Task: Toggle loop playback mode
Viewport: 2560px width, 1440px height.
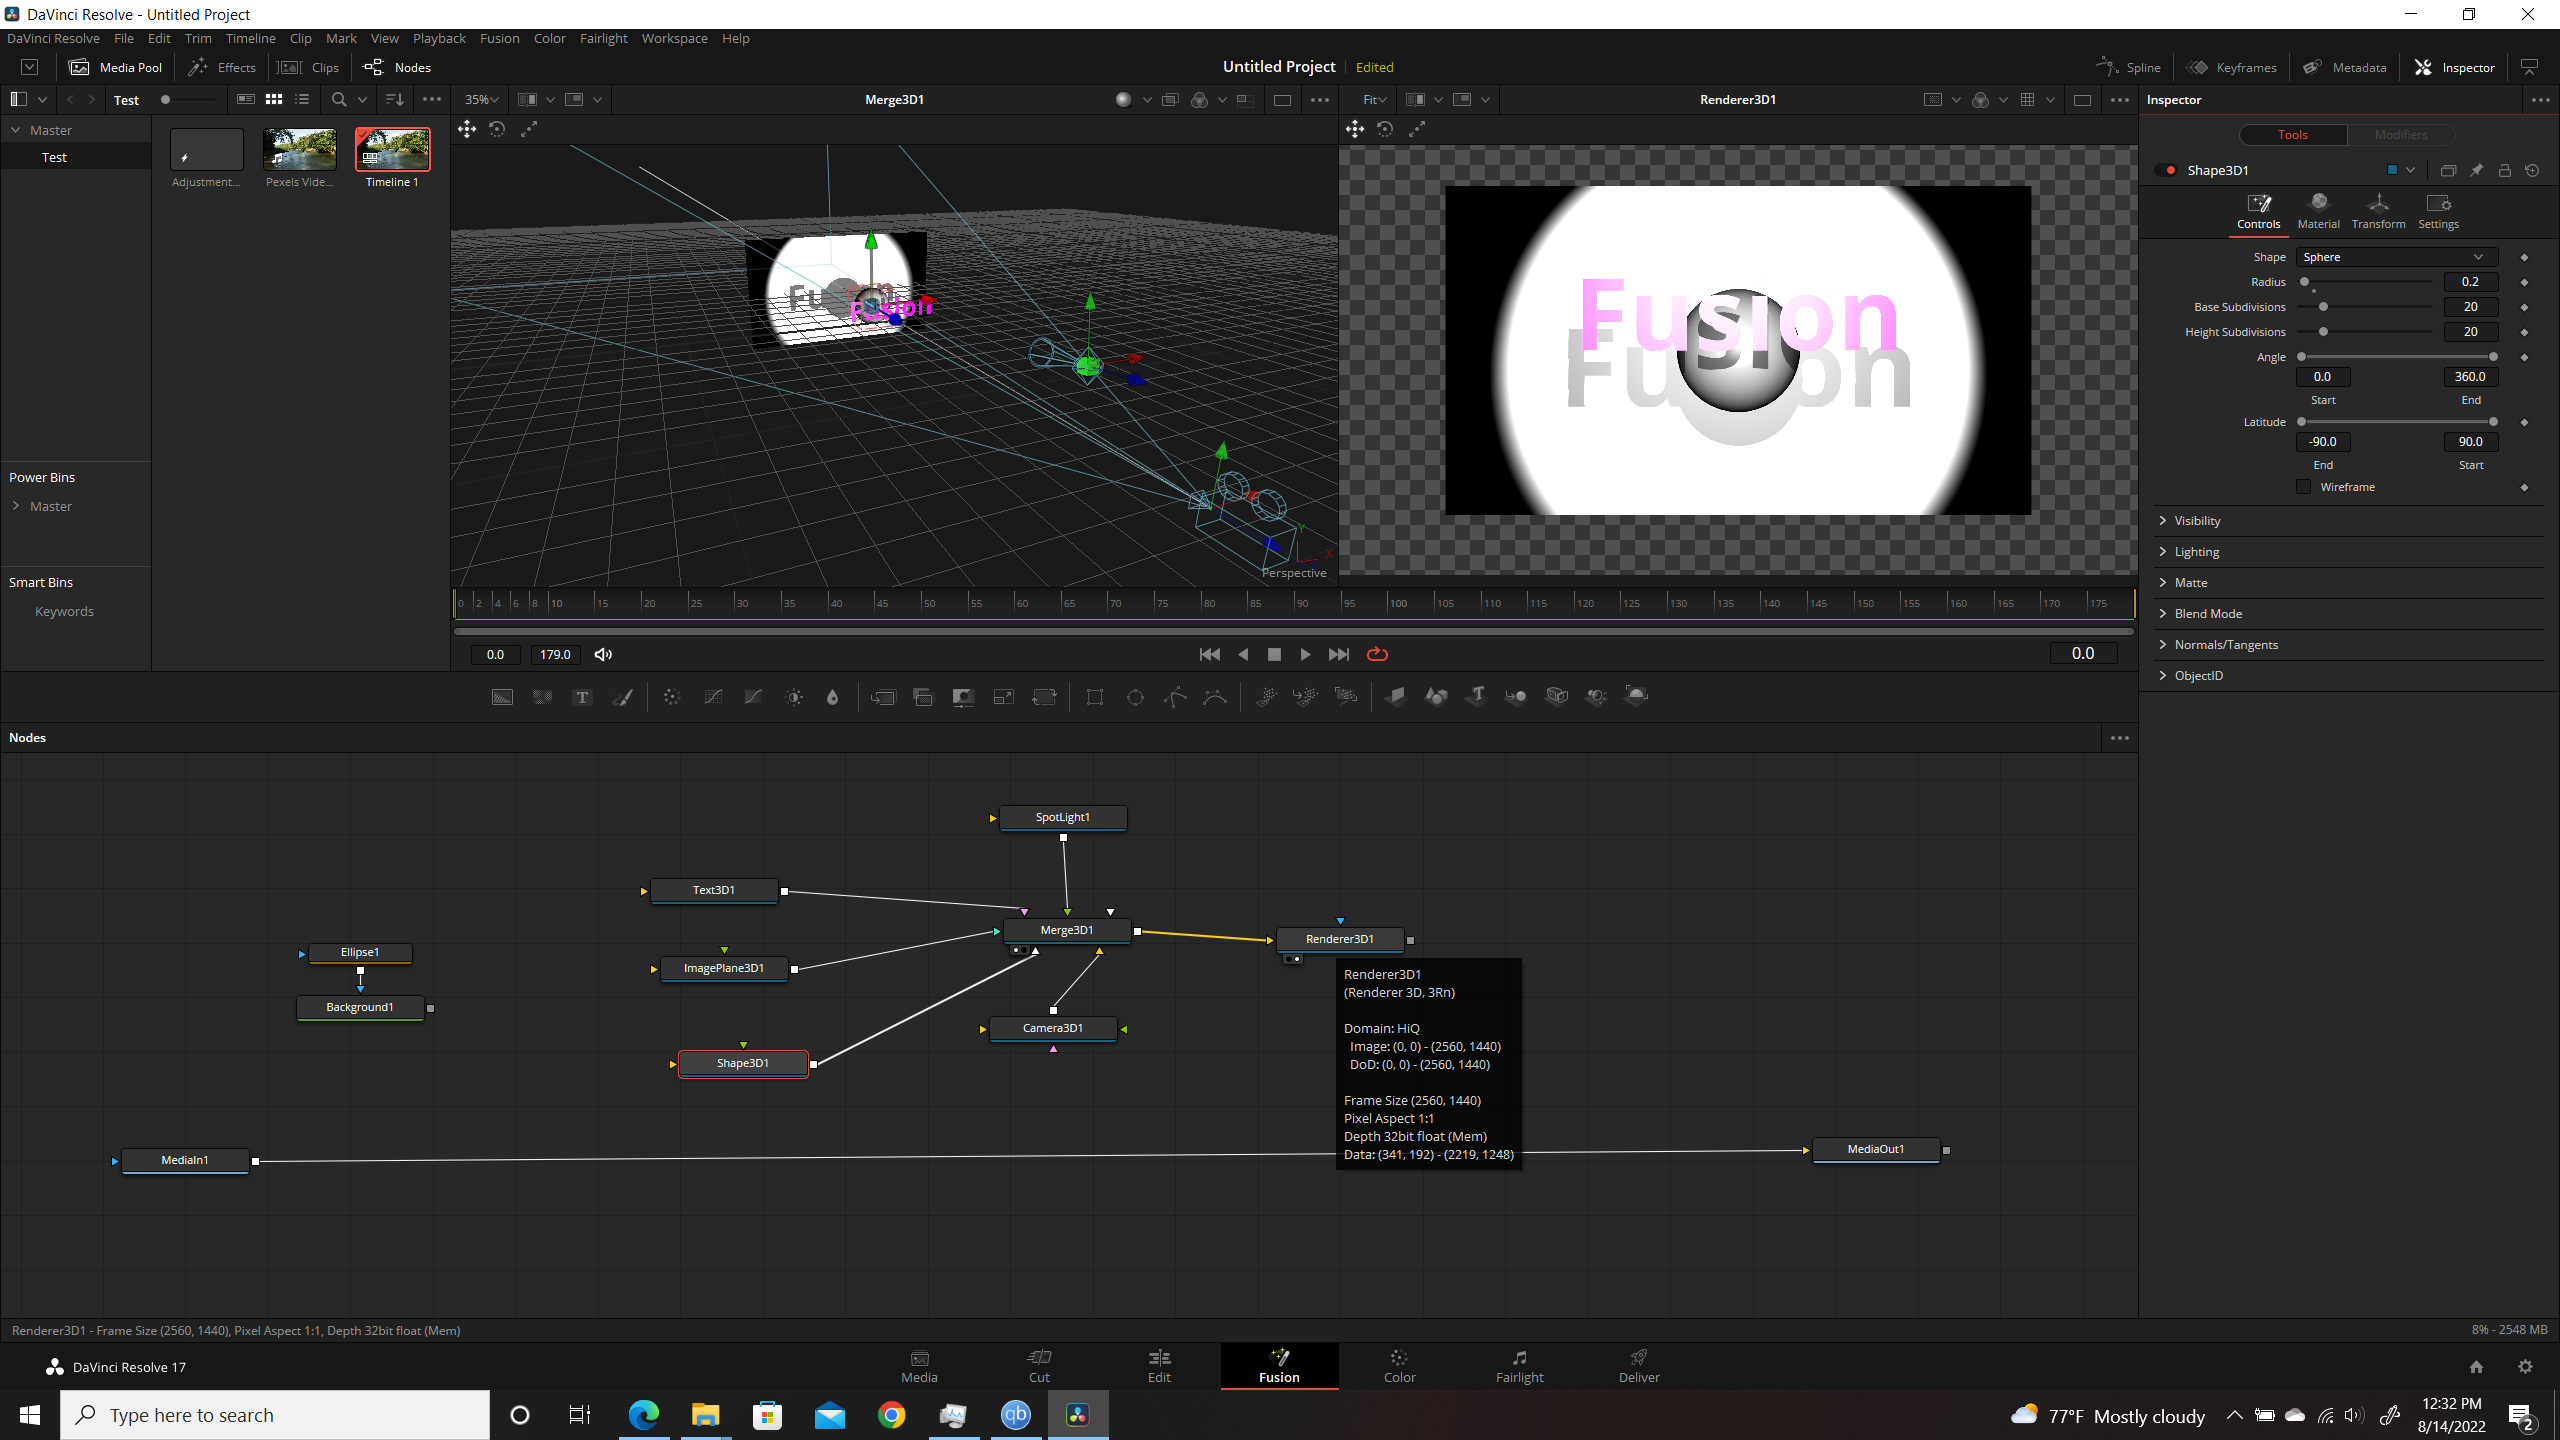Action: point(1377,654)
